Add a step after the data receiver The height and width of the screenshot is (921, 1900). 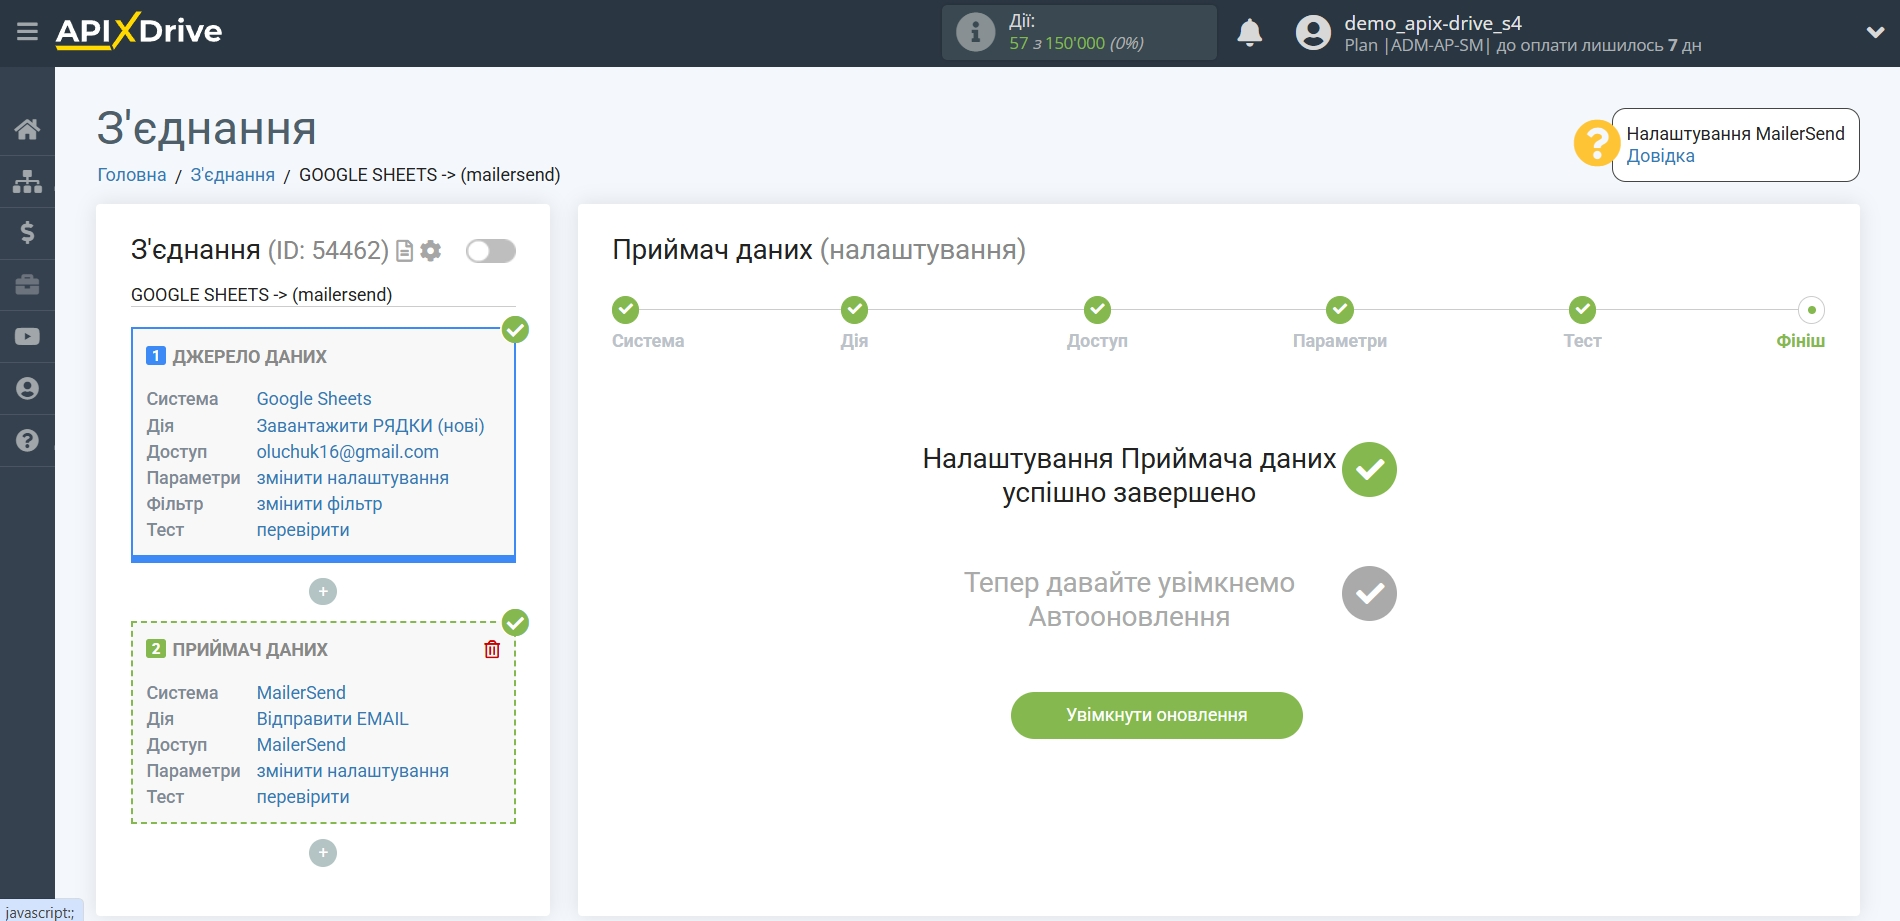coord(323,853)
